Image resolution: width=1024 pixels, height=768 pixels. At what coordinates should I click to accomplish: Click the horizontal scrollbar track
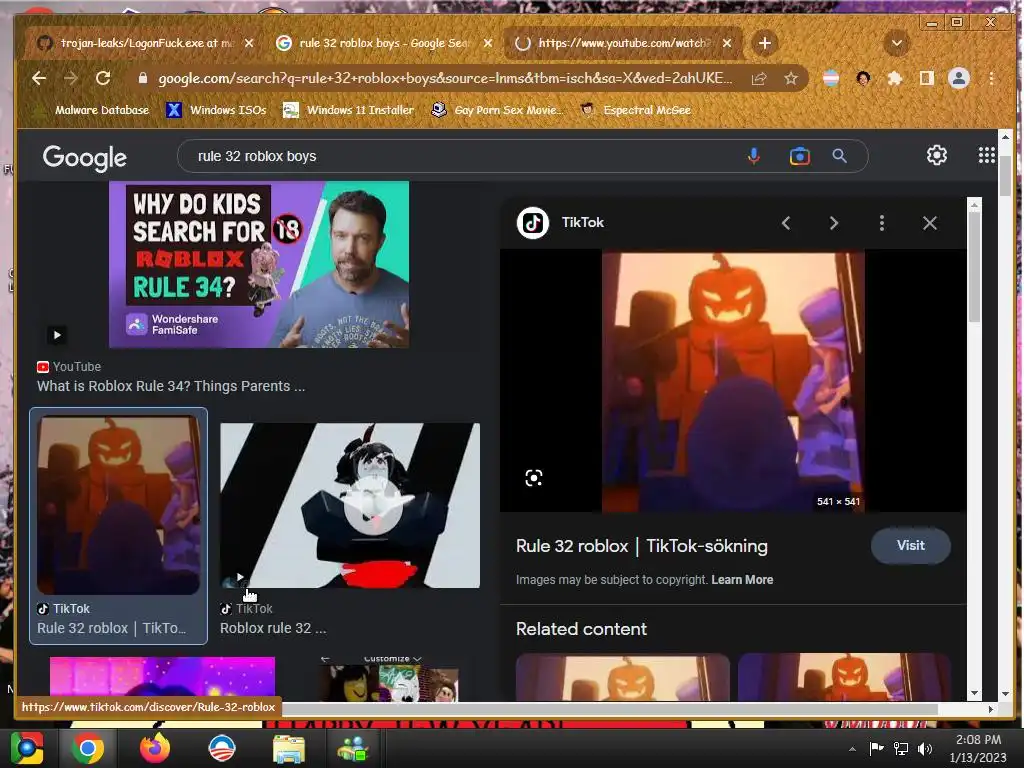pyautogui.click(x=610, y=709)
